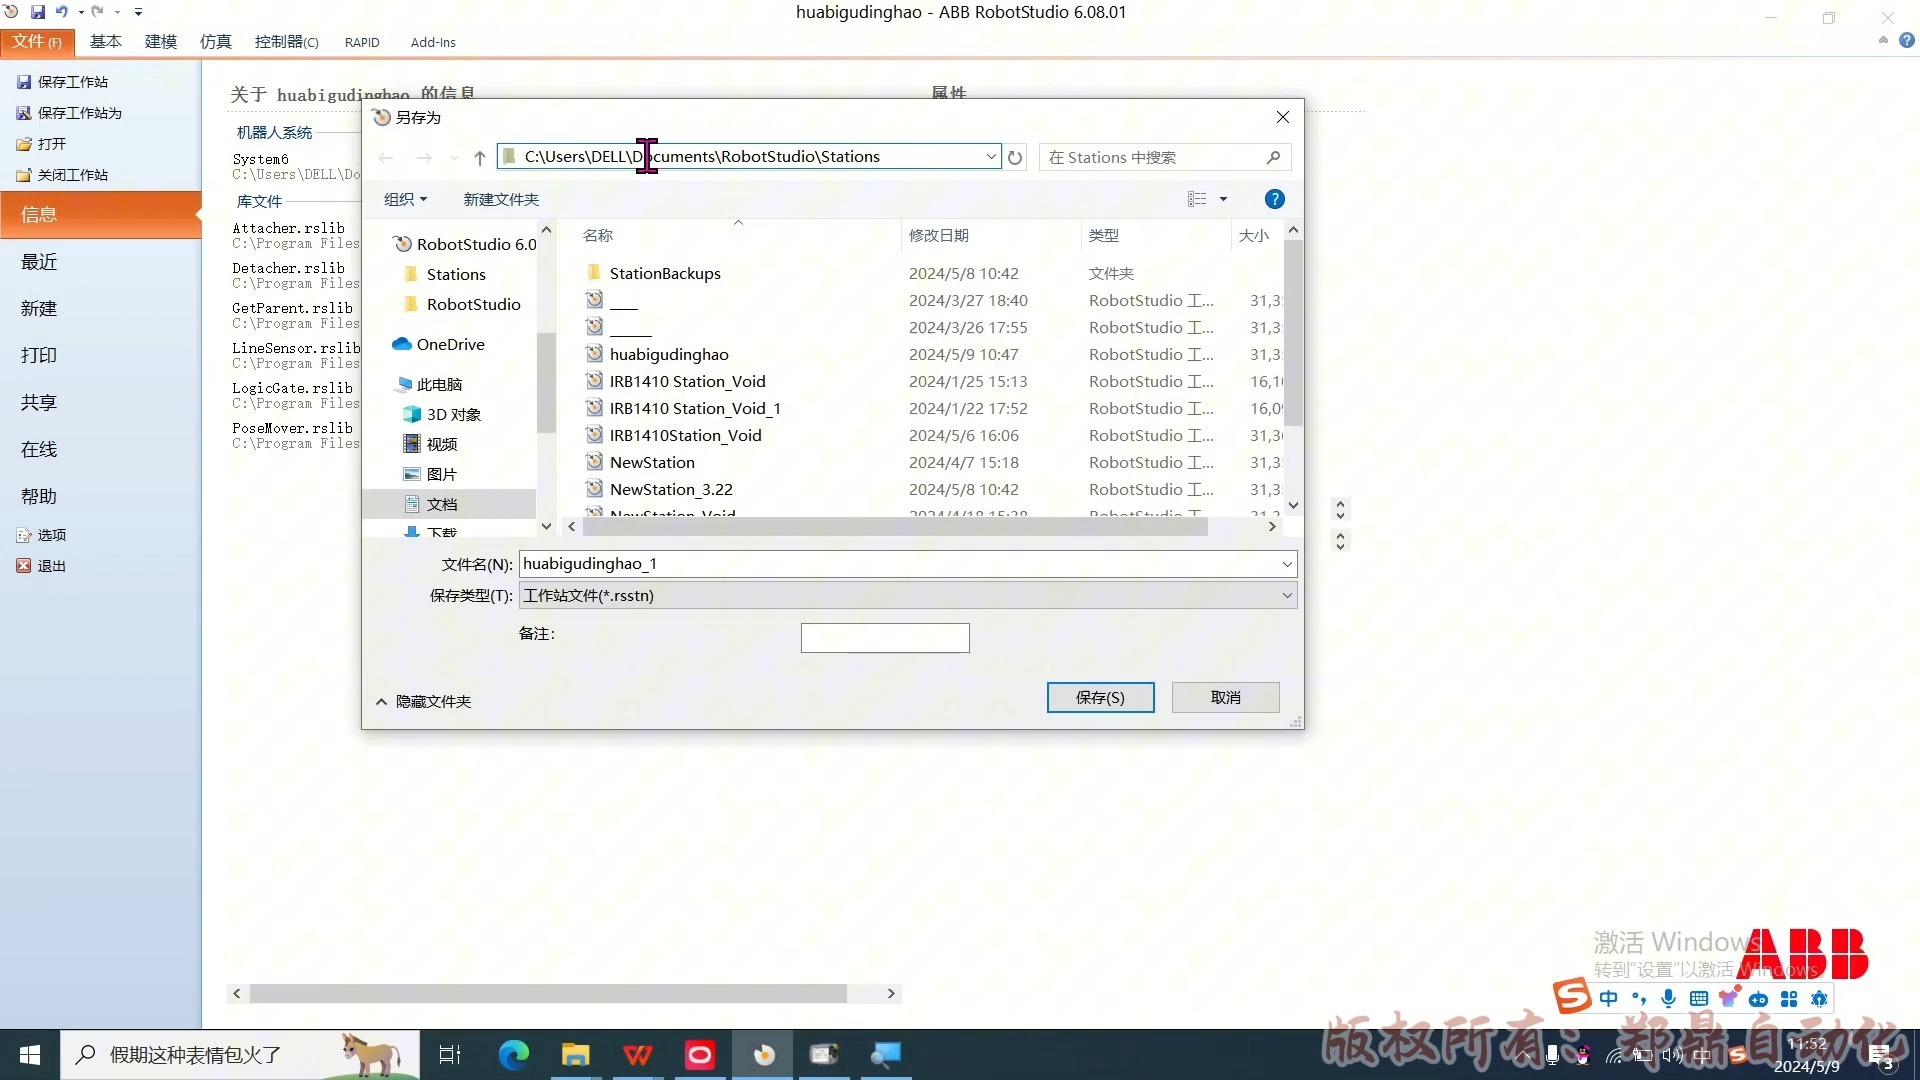Image resolution: width=1920 pixels, height=1080 pixels.
Task: Sort files by 修改日期 column header
Action: pyautogui.click(x=939, y=235)
